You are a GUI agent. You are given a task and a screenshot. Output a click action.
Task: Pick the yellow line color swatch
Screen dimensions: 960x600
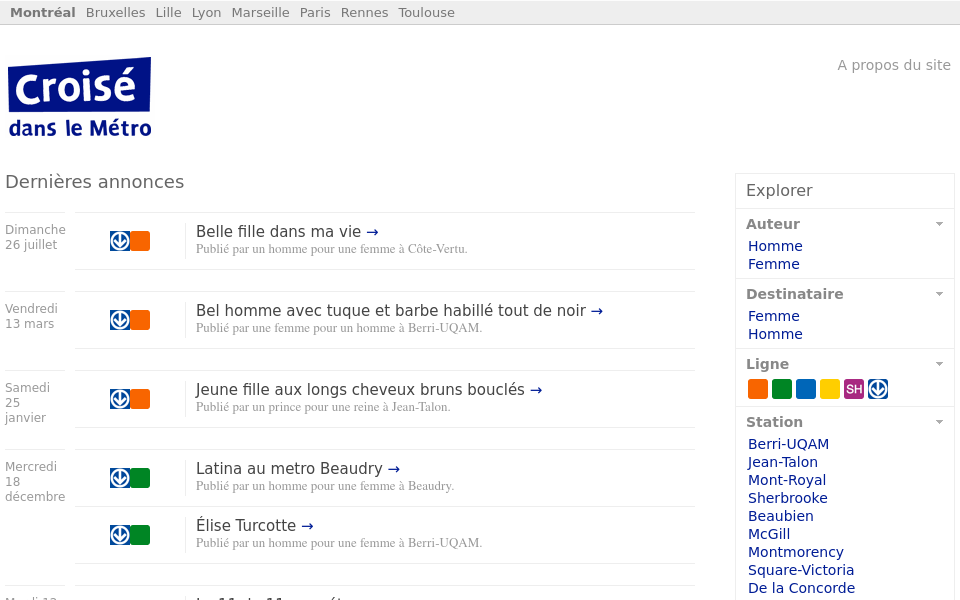click(x=829, y=389)
